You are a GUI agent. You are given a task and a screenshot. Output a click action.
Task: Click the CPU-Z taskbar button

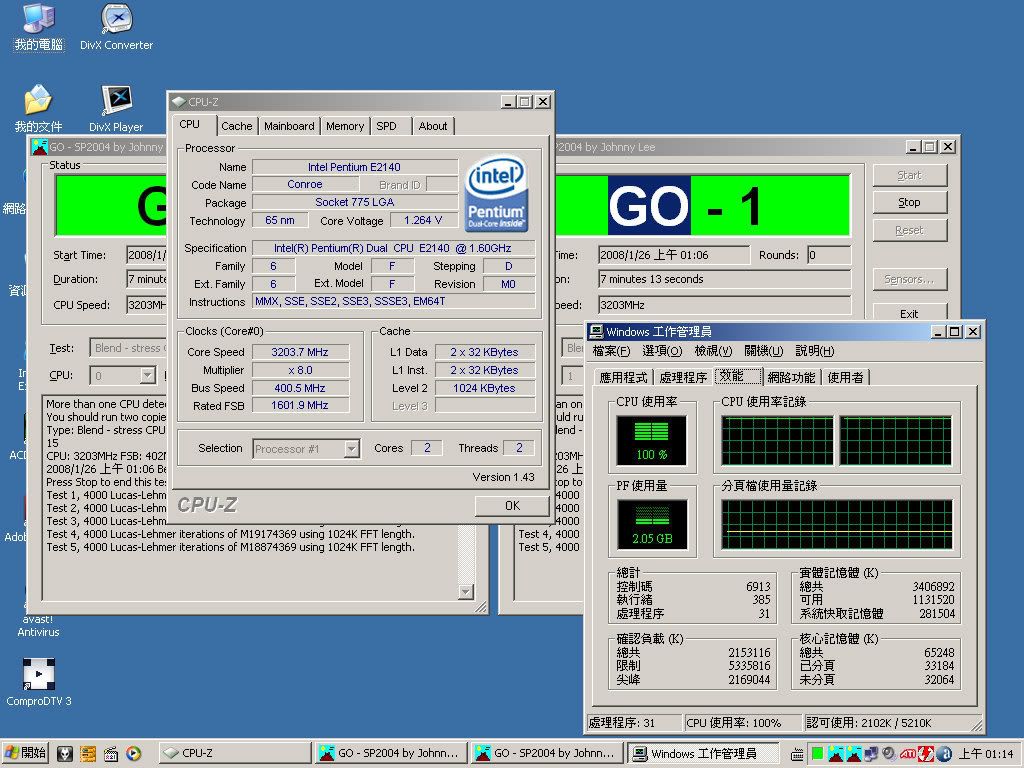[x=233, y=753]
